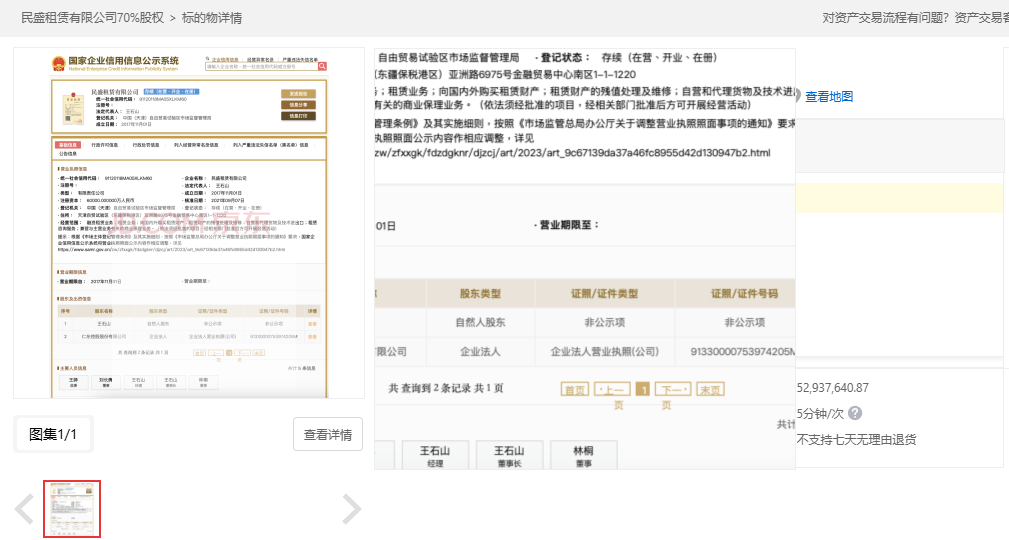Click the 企业法人营业执照(公司) cell
Viewport: 1009px width, 540px height.
tap(604, 351)
